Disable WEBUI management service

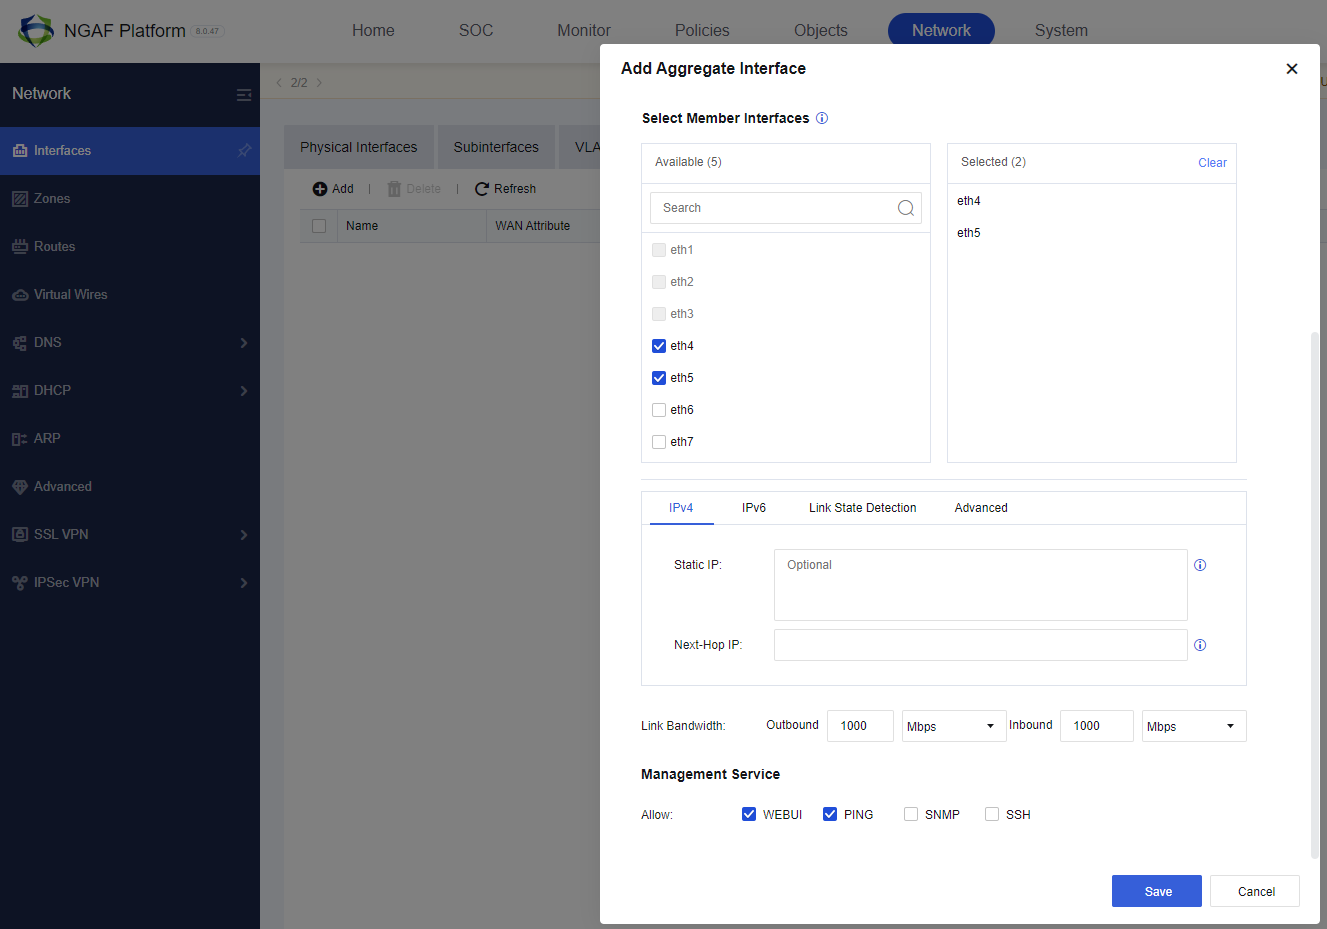coord(749,814)
